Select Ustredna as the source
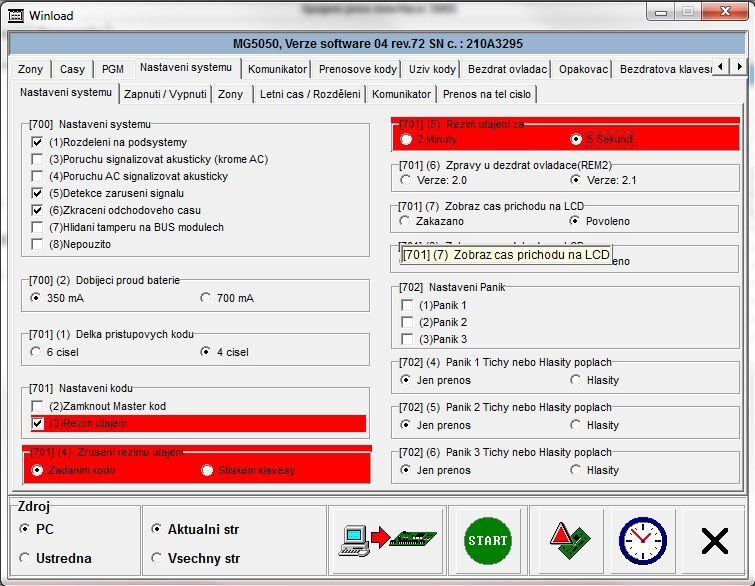Viewport: 755px width, 586px height. (25, 558)
